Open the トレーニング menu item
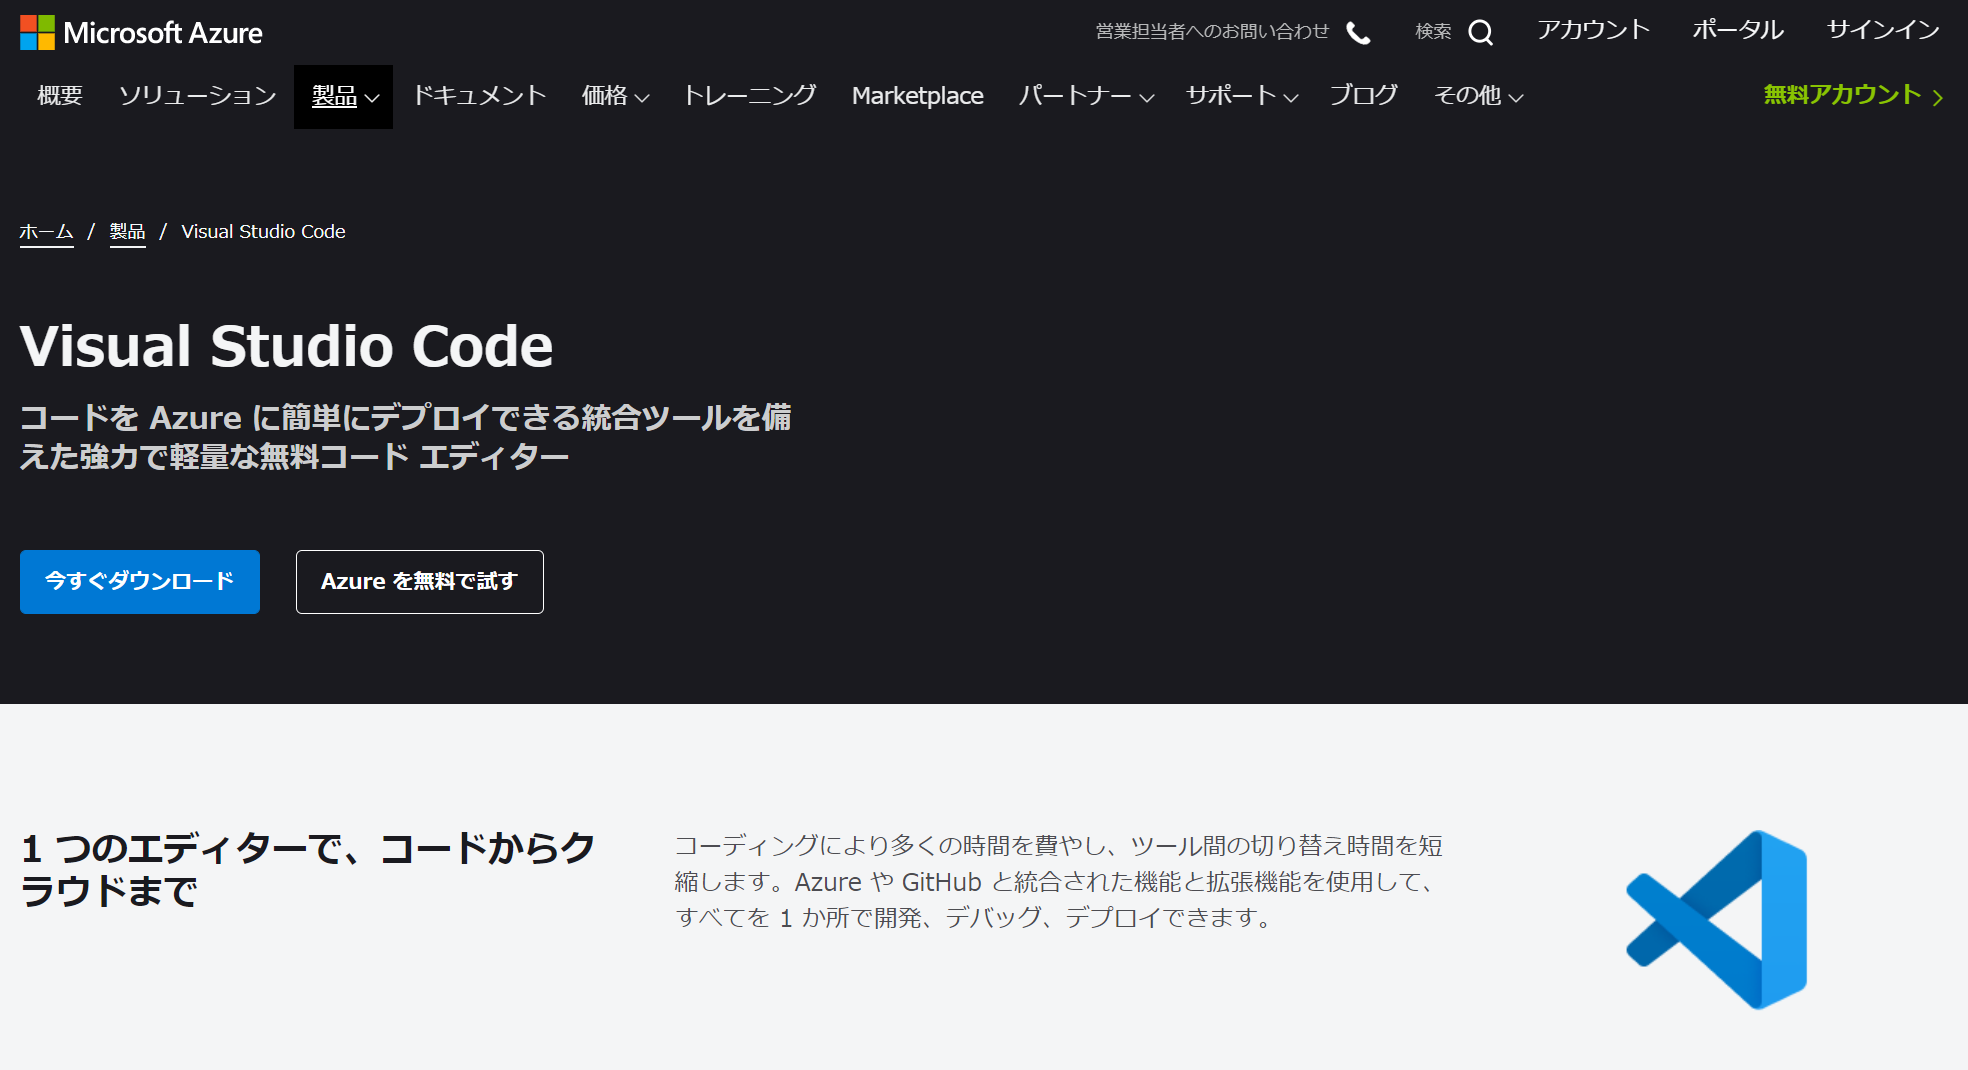 tap(750, 96)
